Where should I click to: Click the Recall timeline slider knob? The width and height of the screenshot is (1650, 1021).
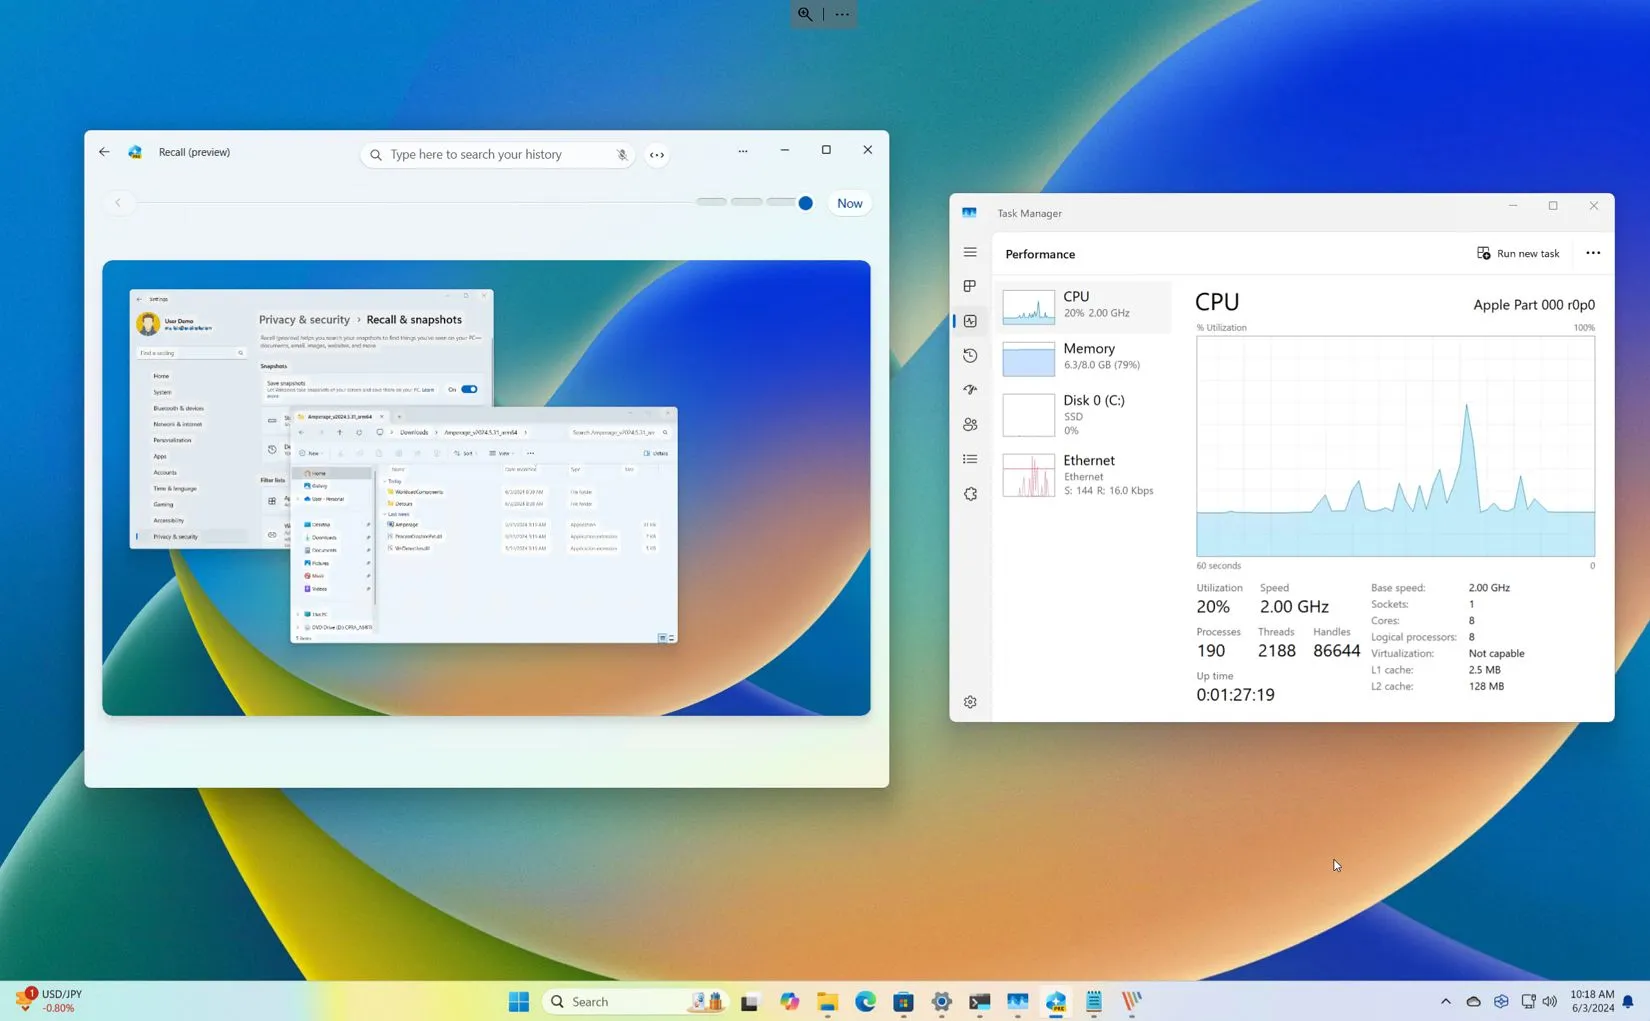(805, 203)
